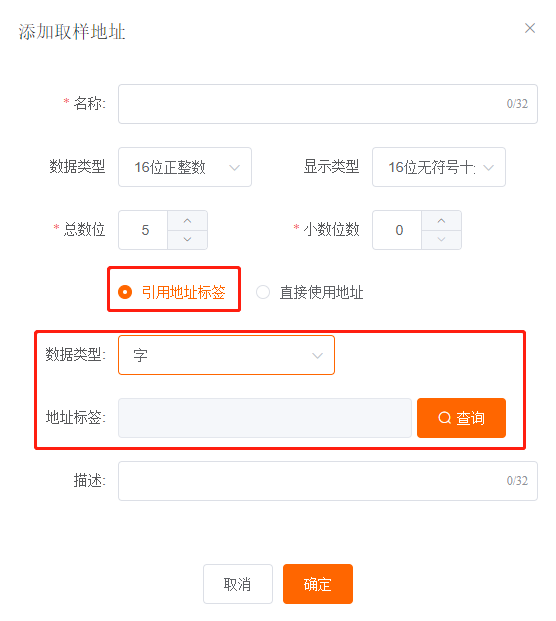
Task: Click the 总数位 number field
Action: 143,230
